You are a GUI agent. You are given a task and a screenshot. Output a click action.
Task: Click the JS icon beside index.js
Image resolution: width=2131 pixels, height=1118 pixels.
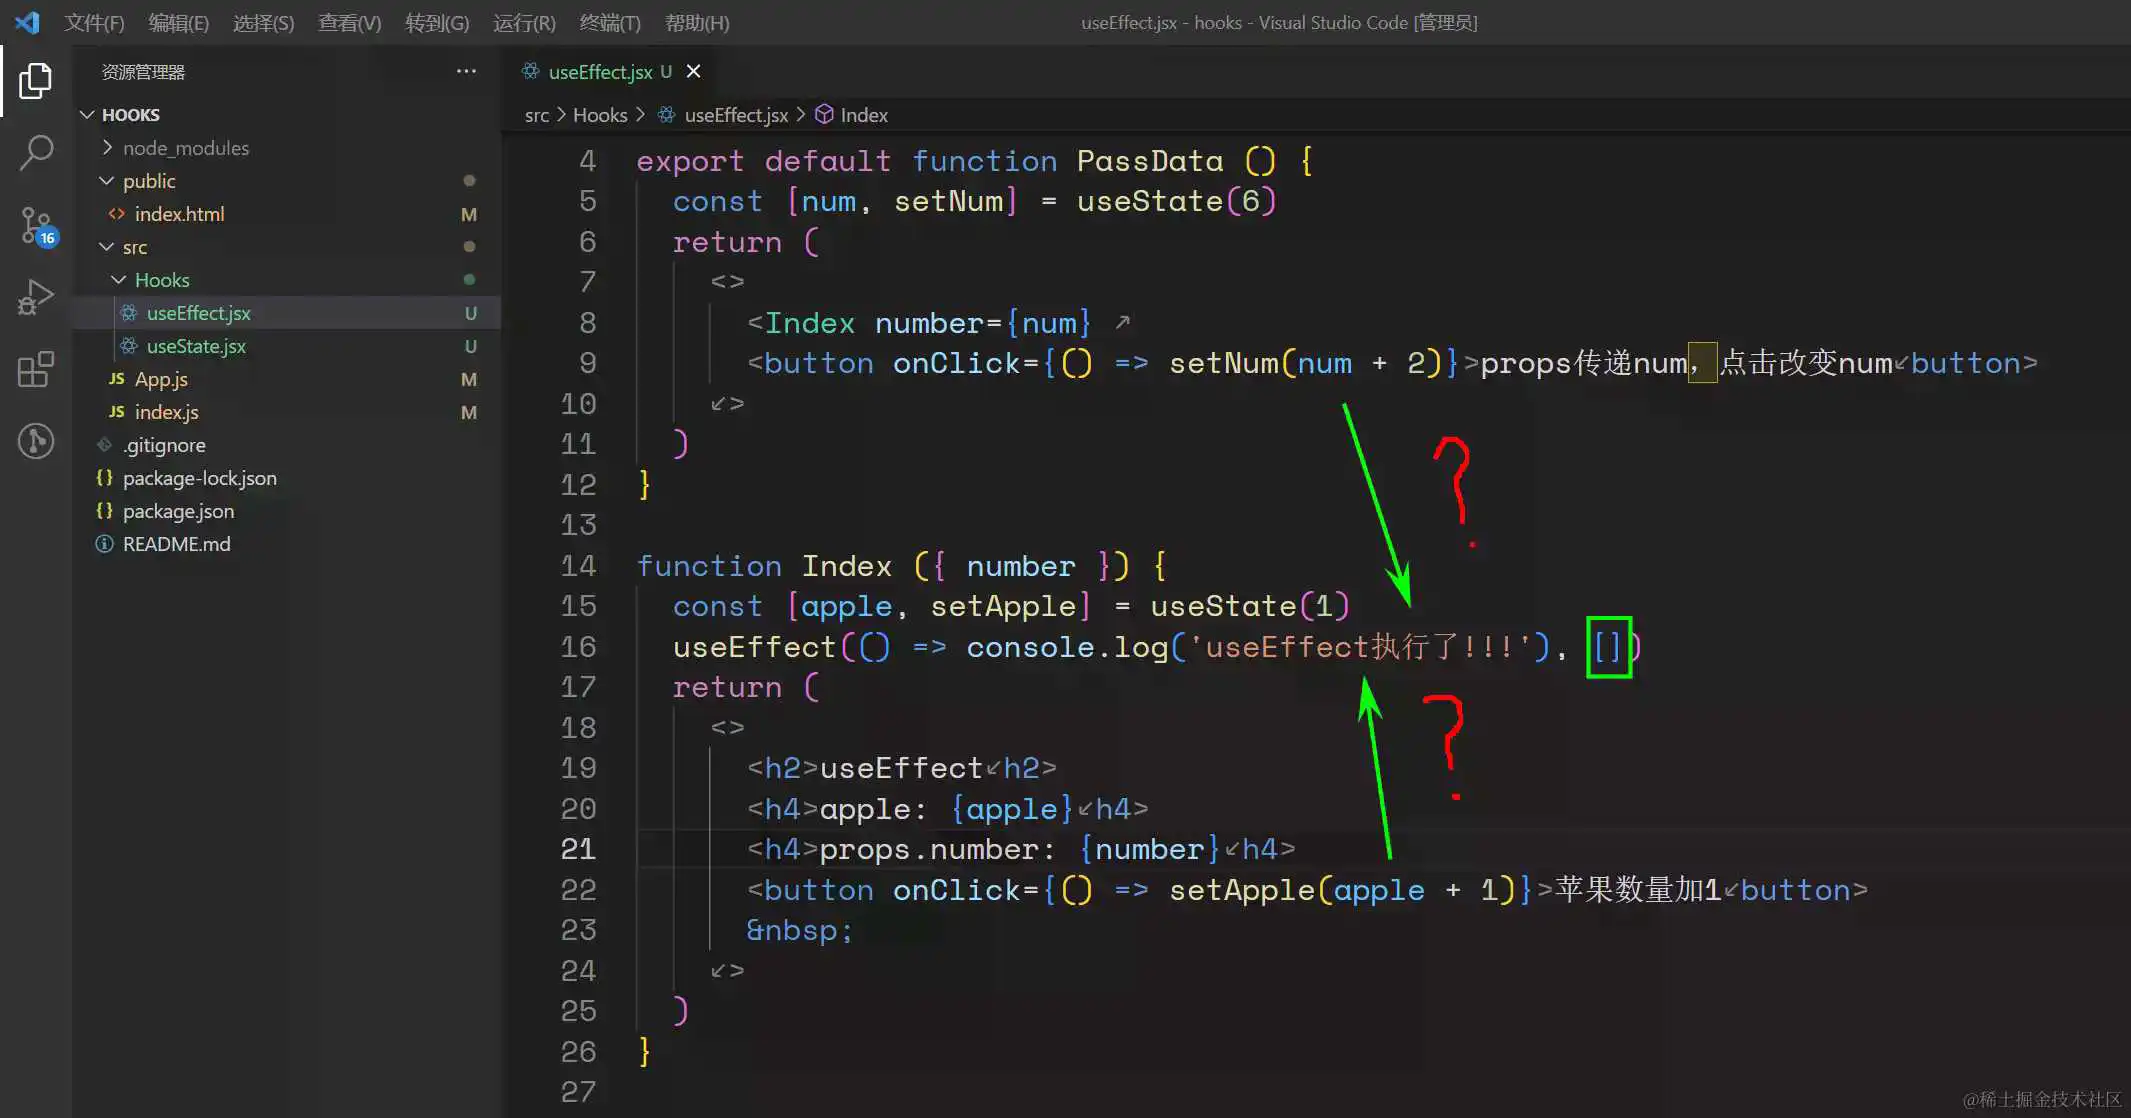click(x=117, y=412)
